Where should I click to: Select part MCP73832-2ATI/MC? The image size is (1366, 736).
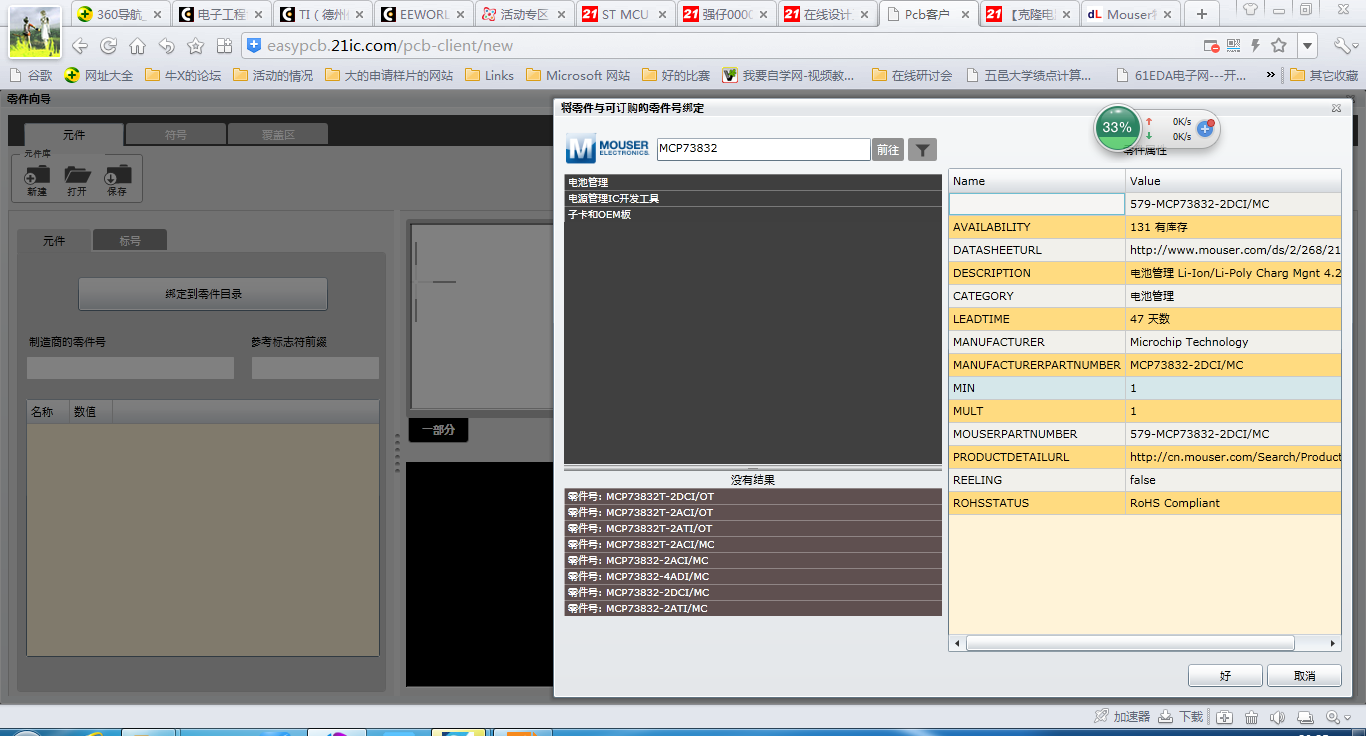[753, 608]
